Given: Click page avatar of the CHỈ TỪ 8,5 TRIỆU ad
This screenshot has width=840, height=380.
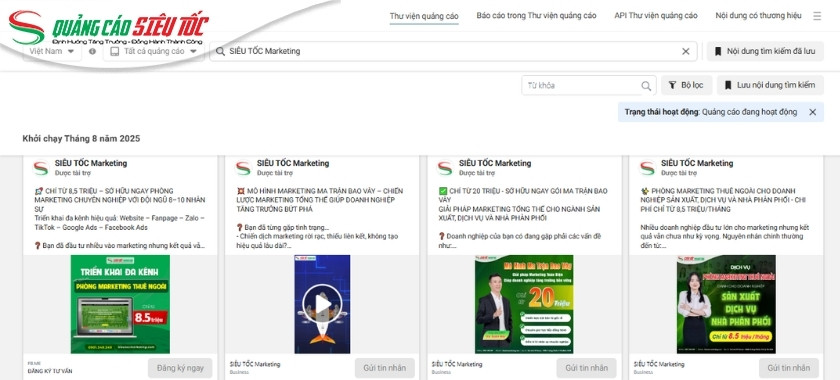Looking at the screenshot, I should 41,168.
